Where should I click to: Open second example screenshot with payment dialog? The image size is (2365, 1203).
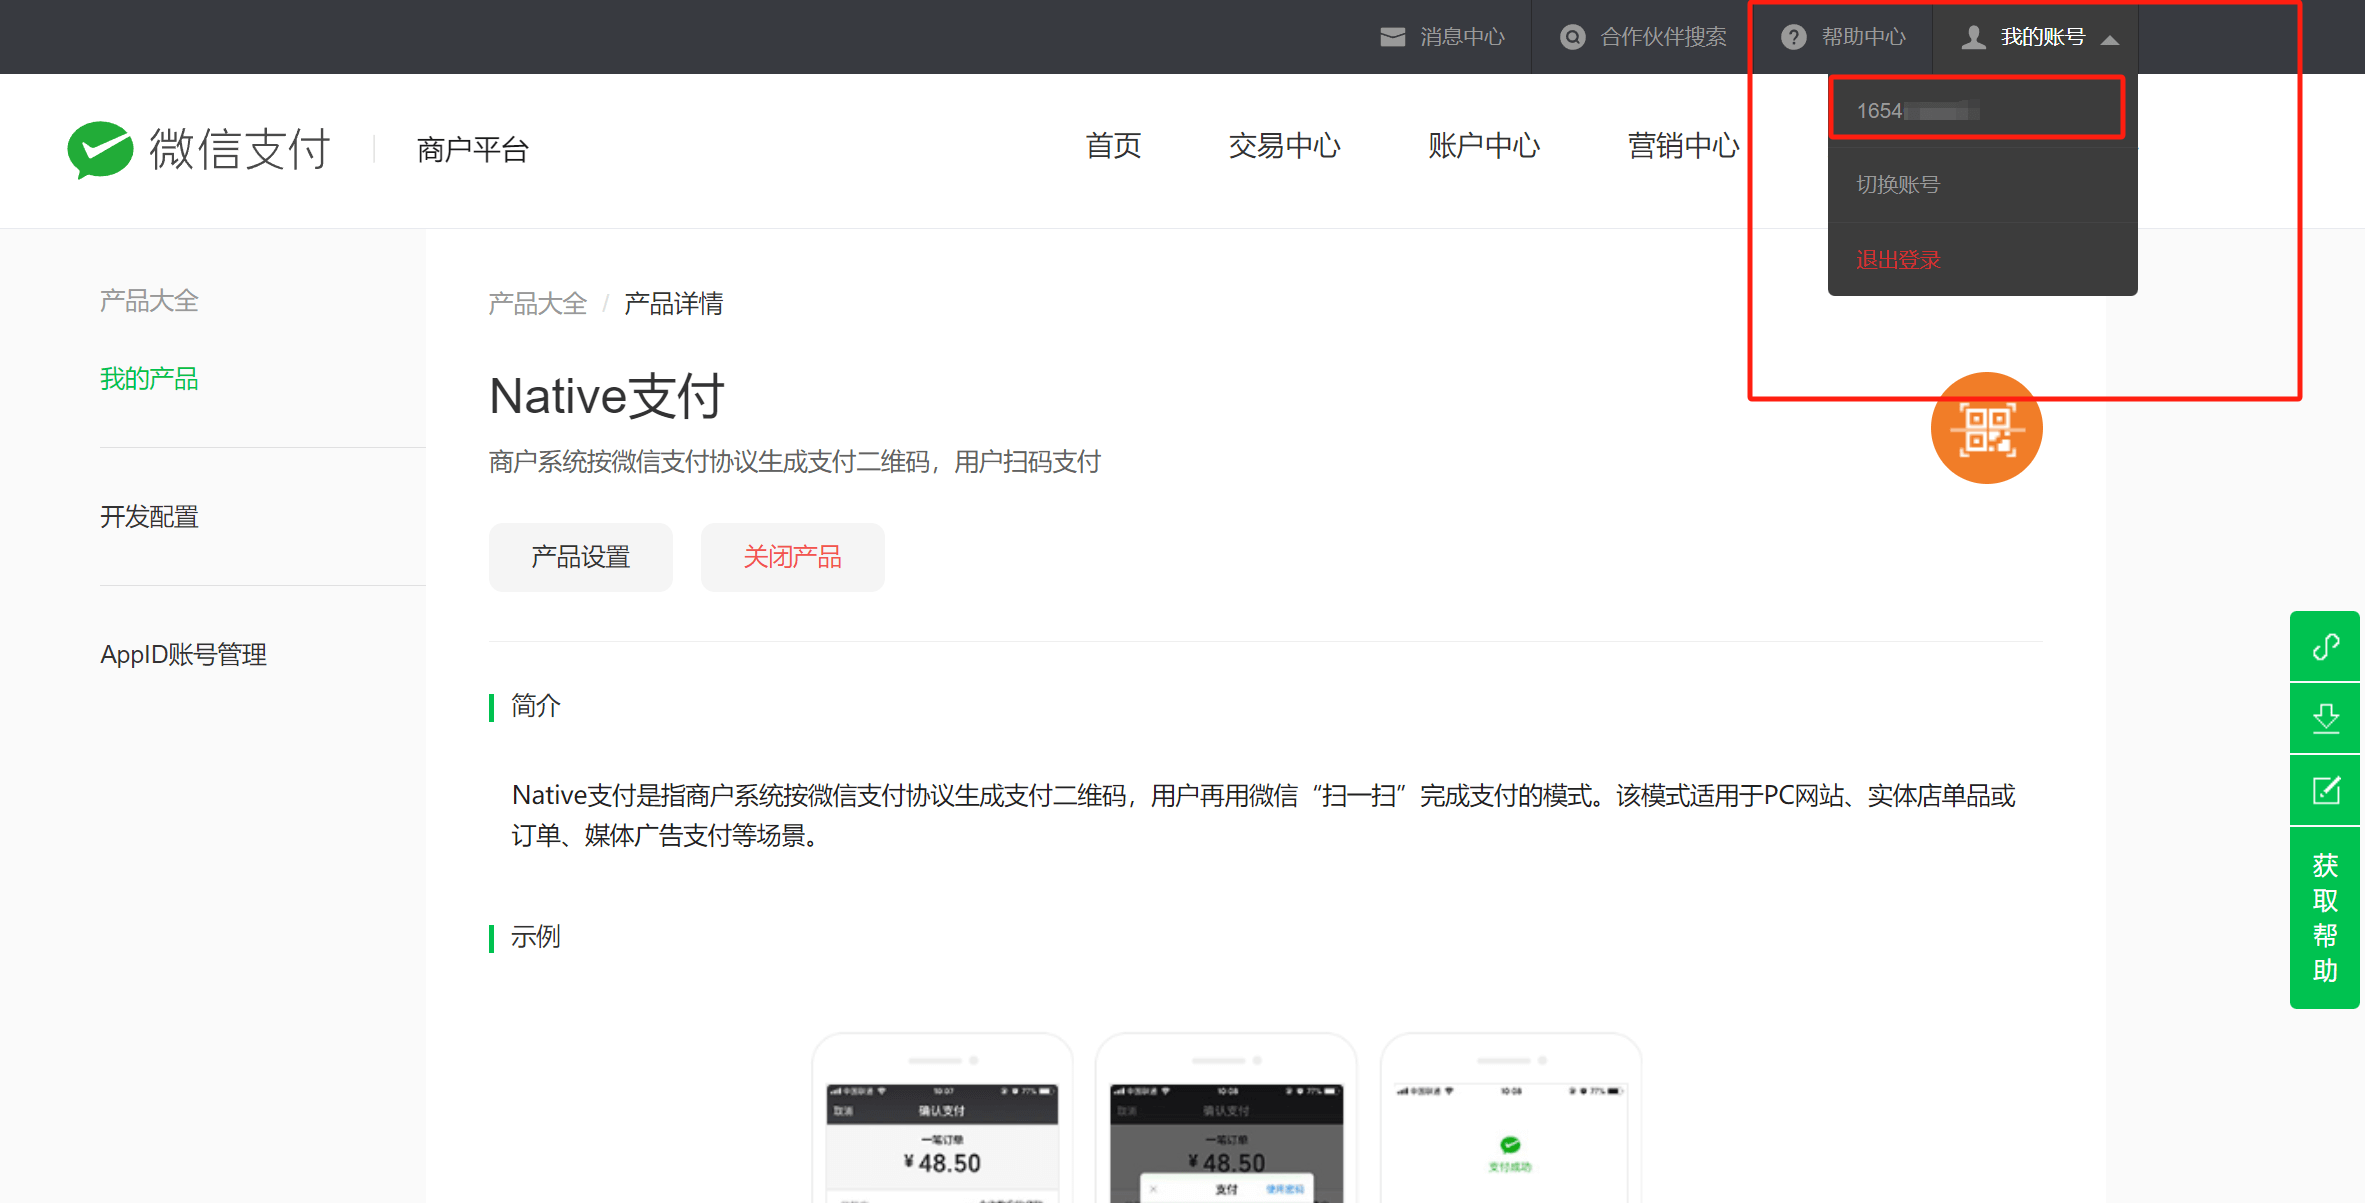[1226, 1118]
